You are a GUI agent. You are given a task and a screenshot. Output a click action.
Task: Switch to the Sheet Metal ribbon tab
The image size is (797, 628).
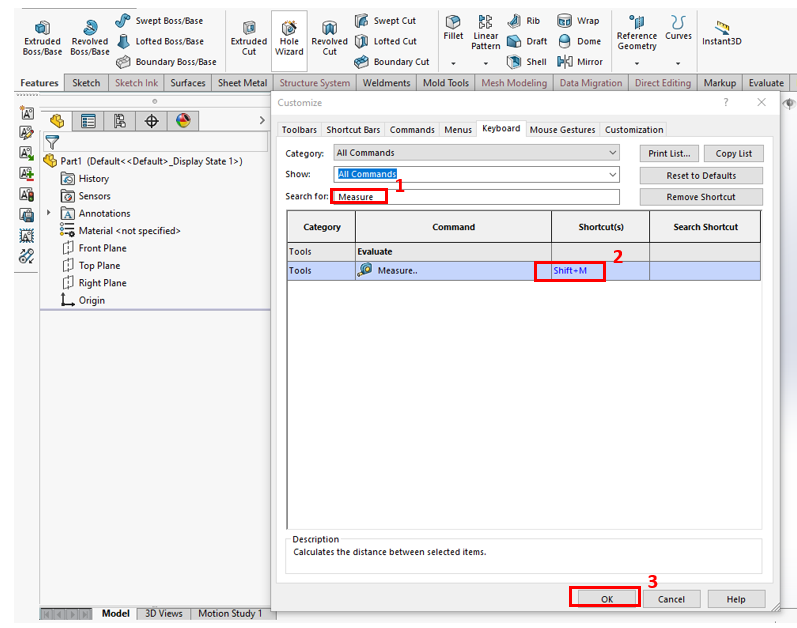(x=242, y=83)
